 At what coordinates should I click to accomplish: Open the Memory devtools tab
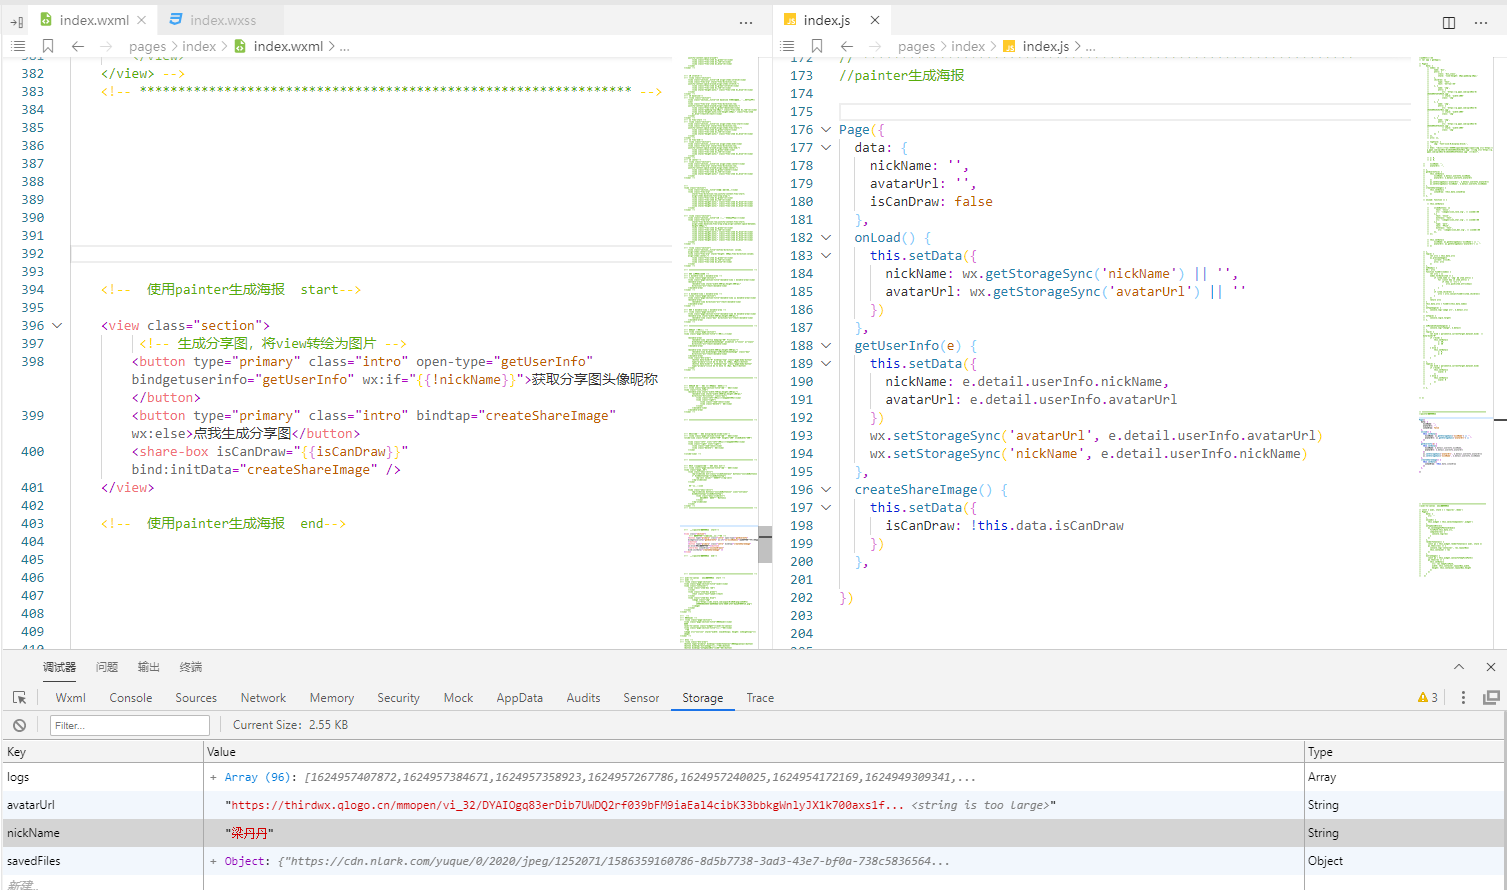tap(332, 698)
